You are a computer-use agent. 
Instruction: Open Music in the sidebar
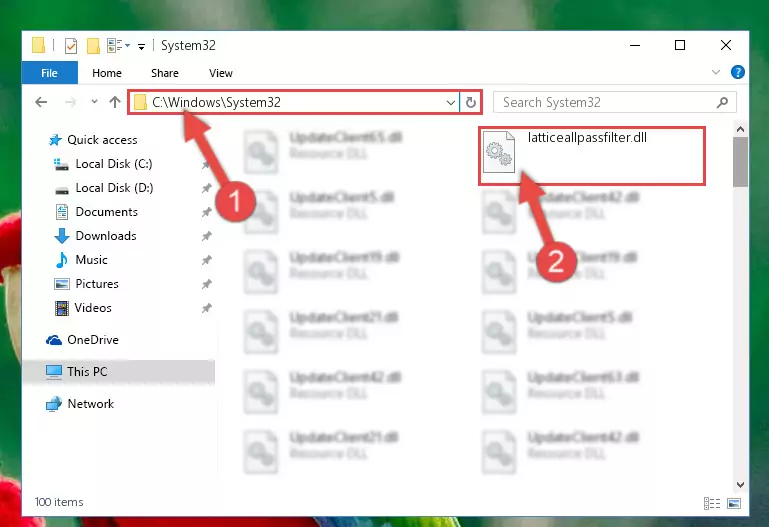pyautogui.click(x=81, y=260)
